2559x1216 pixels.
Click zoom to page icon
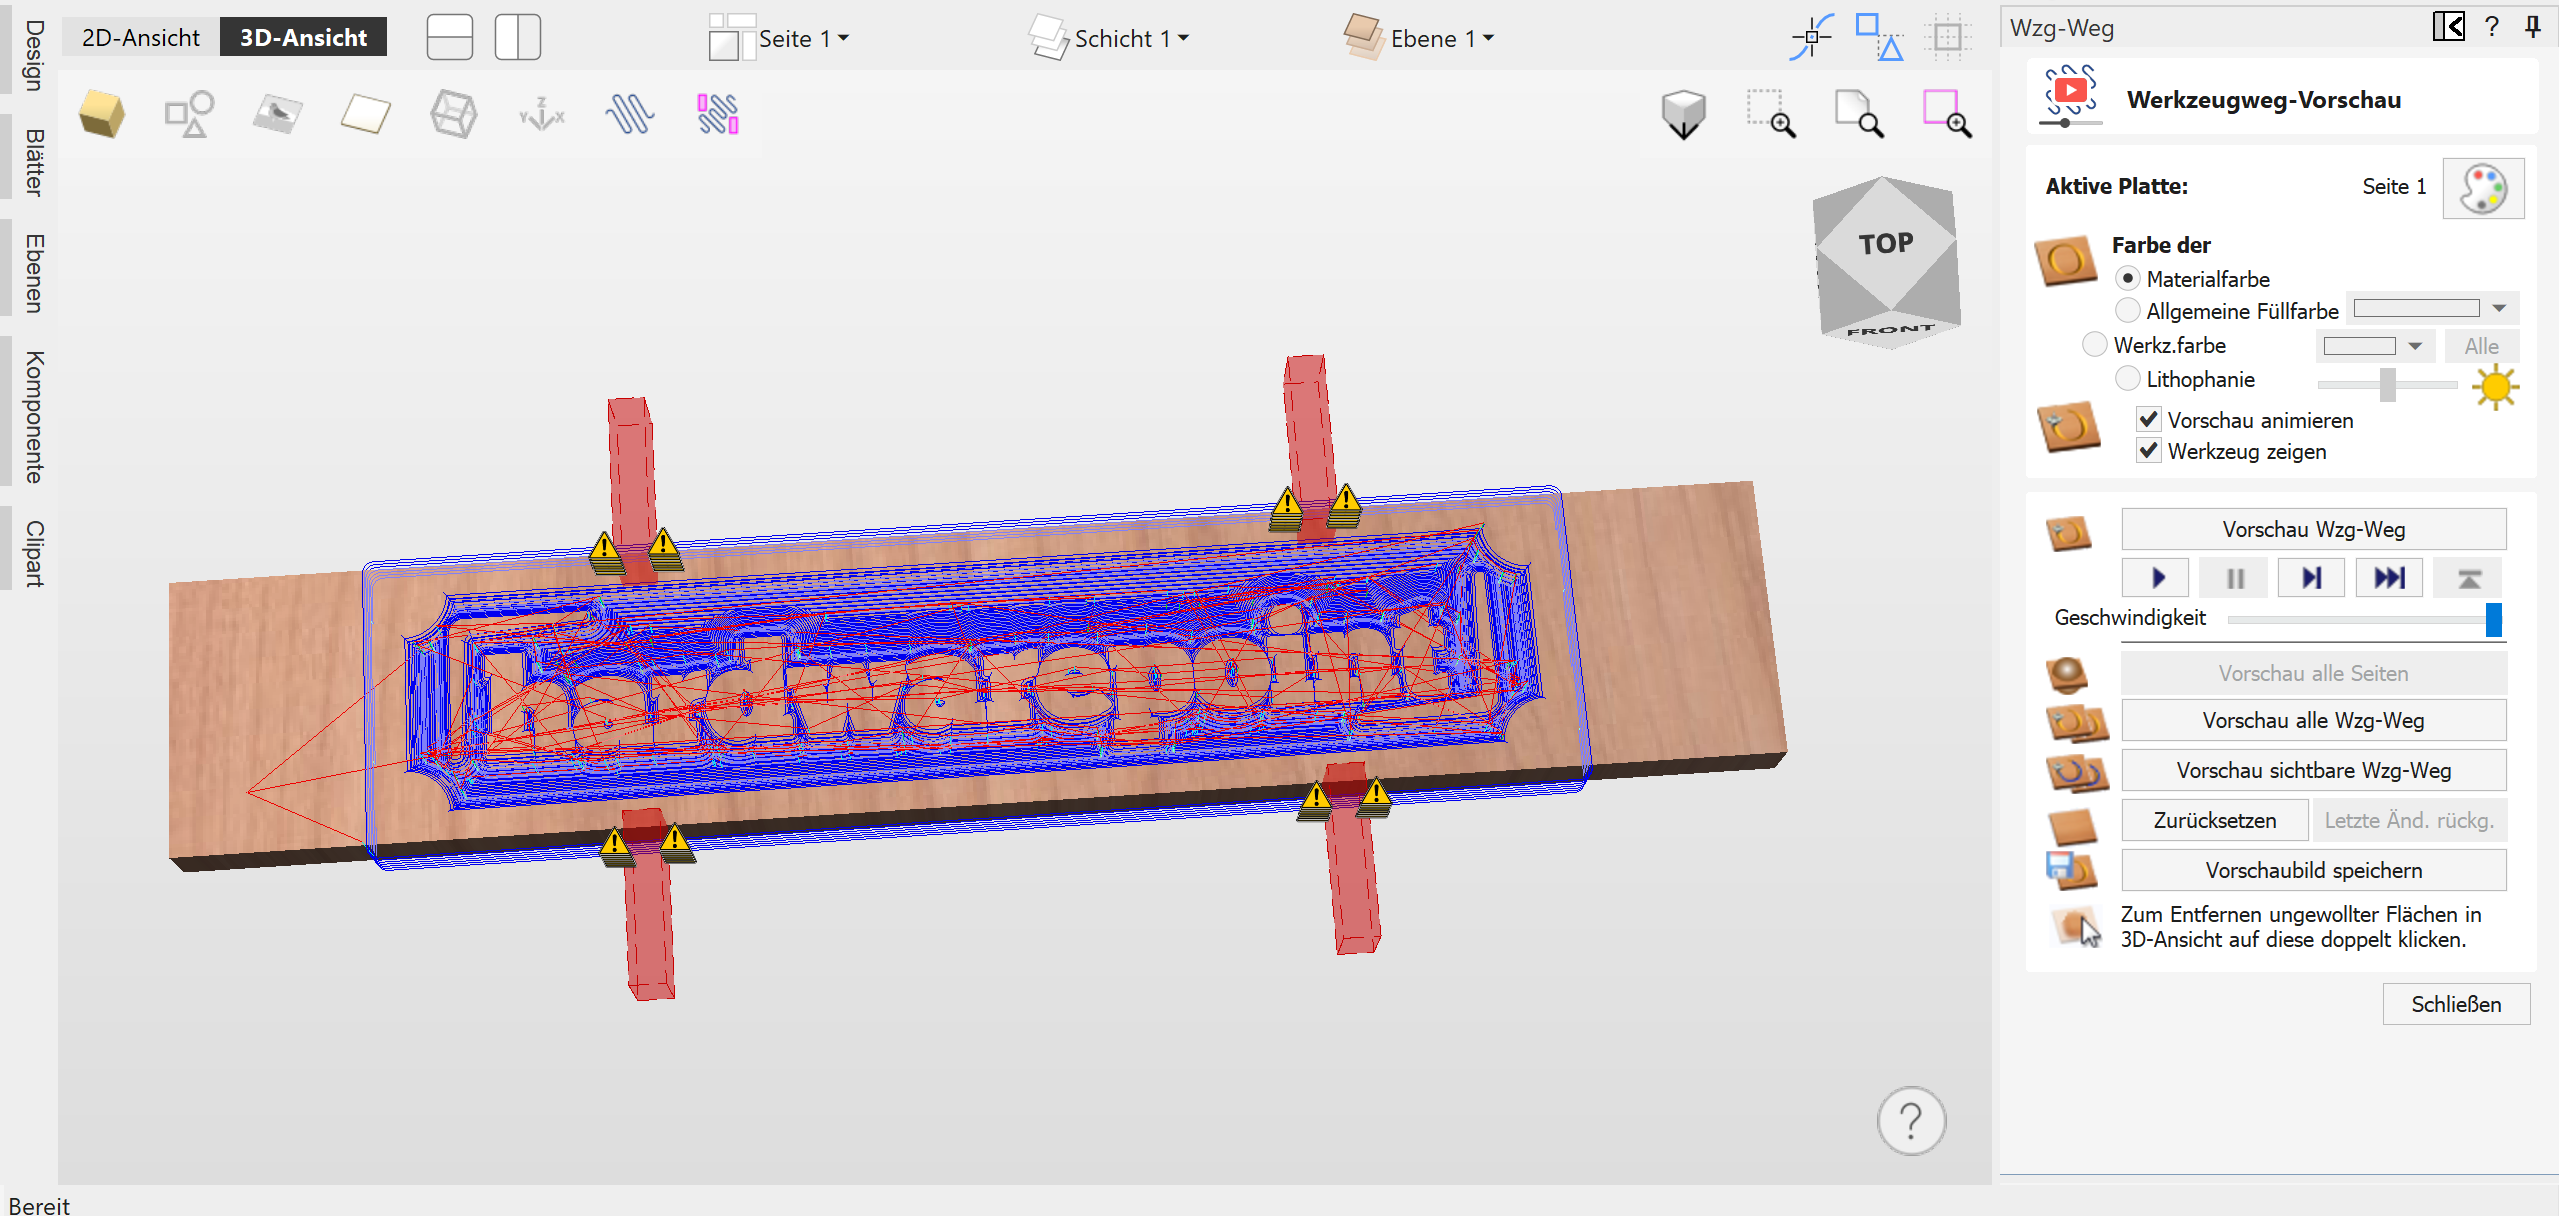coord(1859,114)
